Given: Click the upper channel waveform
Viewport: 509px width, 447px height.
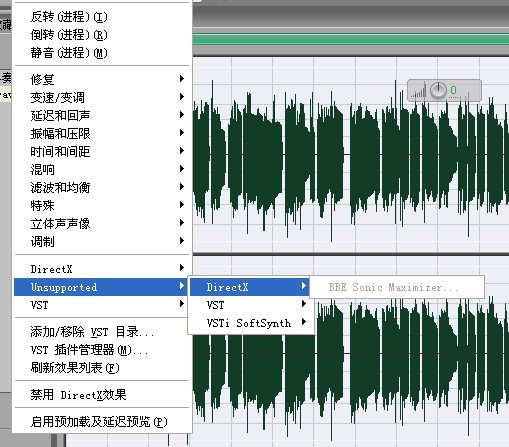Looking at the screenshot, I should [x=351, y=155].
